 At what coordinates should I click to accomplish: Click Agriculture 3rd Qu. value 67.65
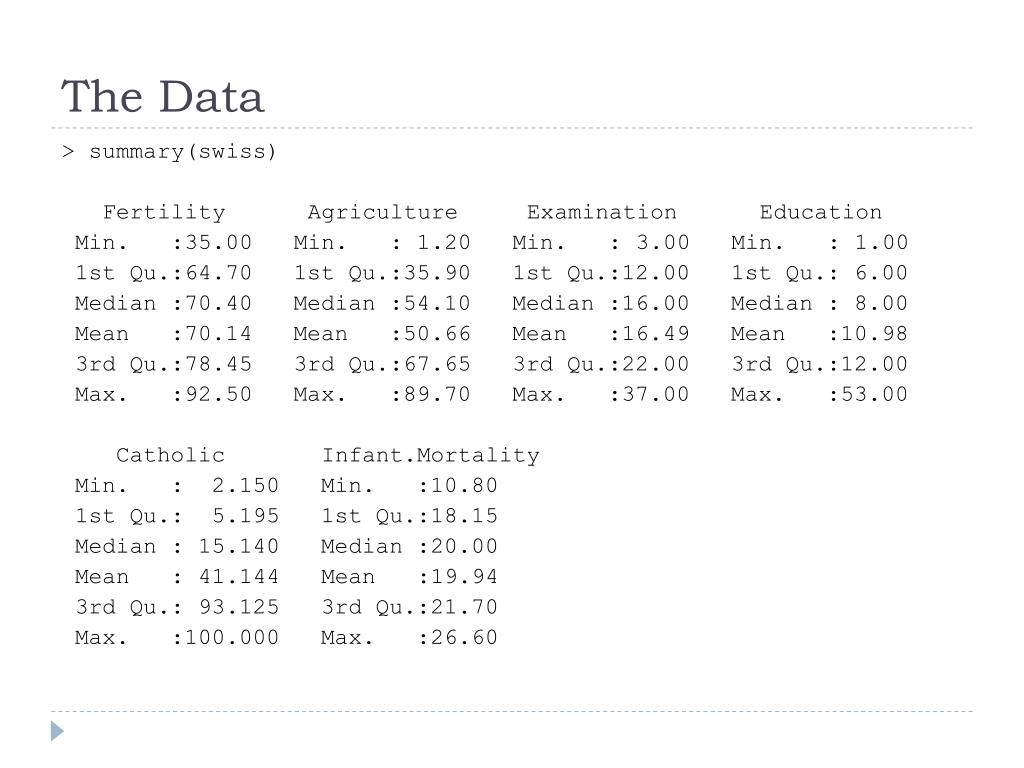(437, 364)
